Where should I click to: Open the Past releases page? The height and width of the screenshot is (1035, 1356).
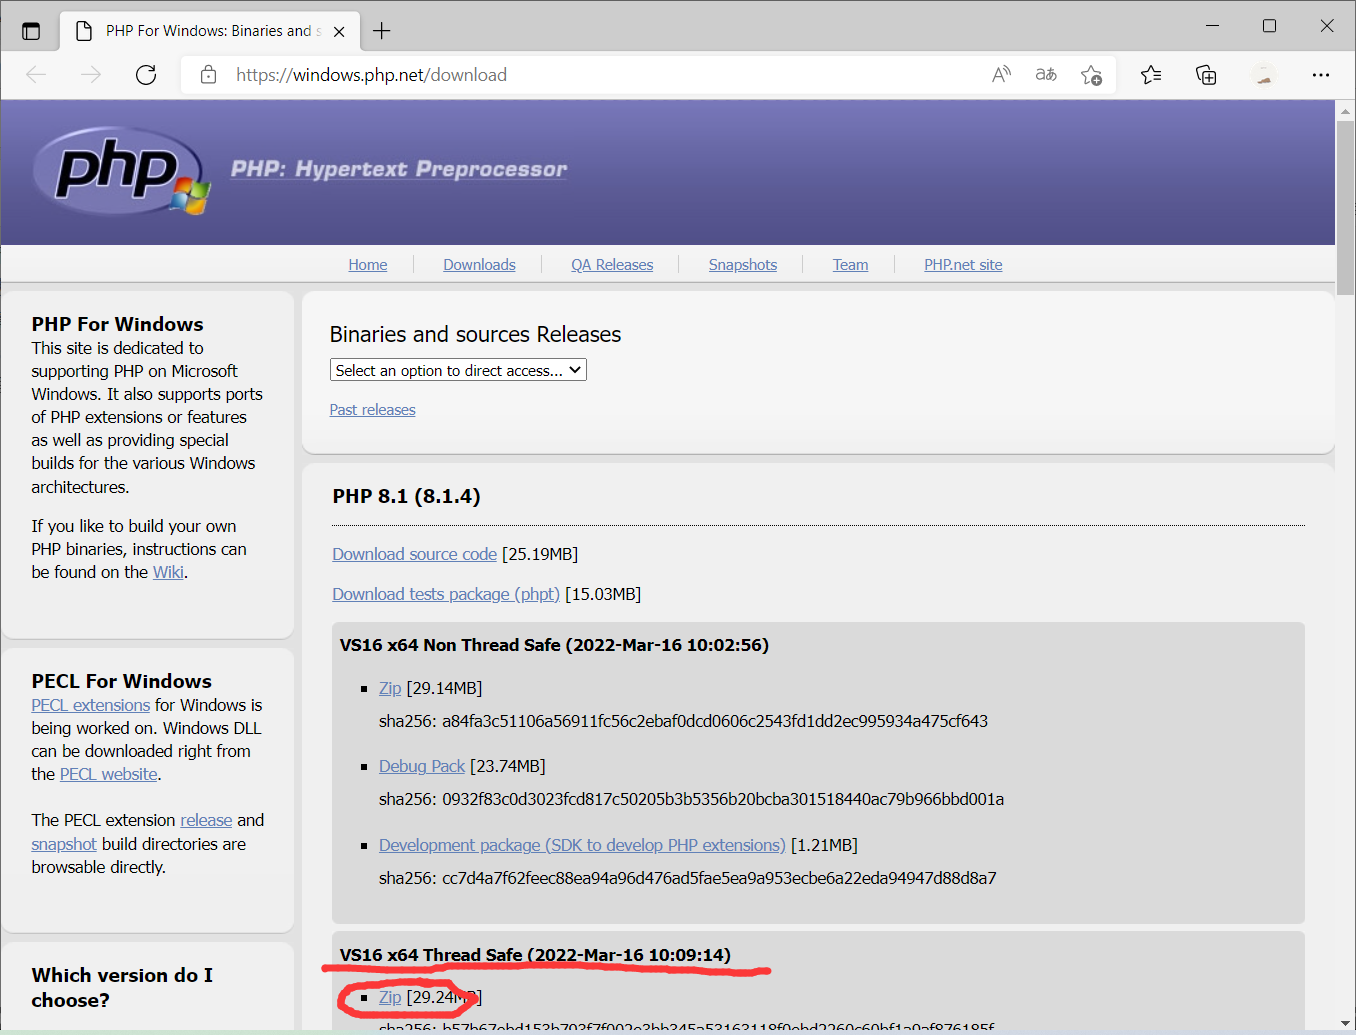click(372, 409)
